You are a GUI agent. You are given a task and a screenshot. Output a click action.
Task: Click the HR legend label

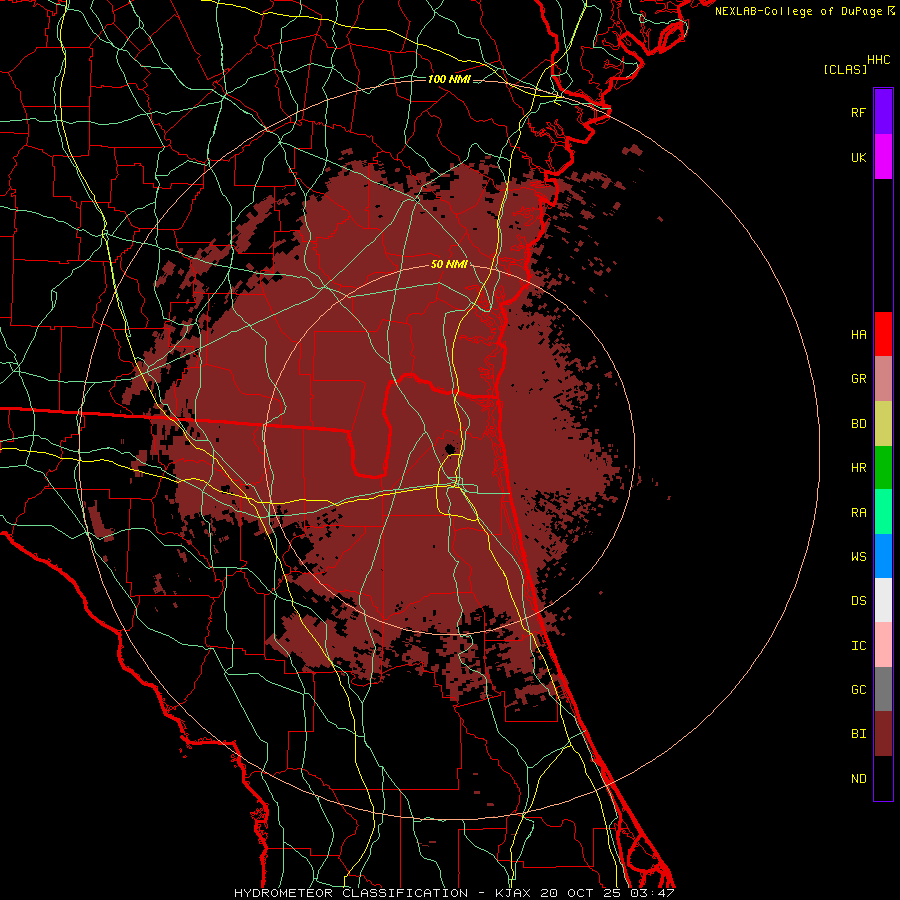click(859, 468)
